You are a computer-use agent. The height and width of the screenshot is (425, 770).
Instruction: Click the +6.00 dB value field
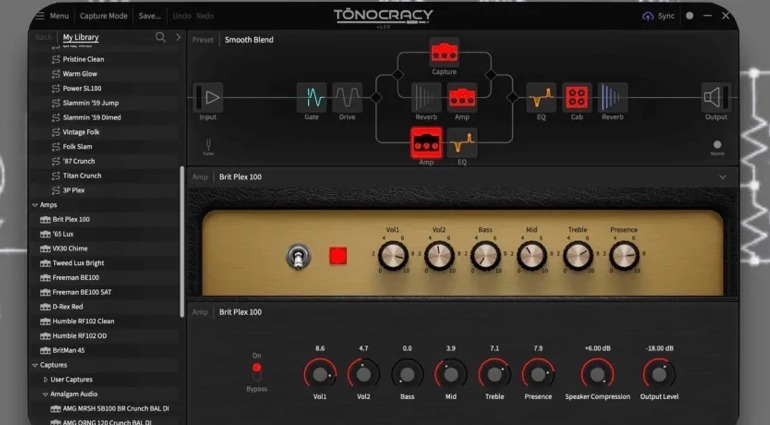(597, 348)
